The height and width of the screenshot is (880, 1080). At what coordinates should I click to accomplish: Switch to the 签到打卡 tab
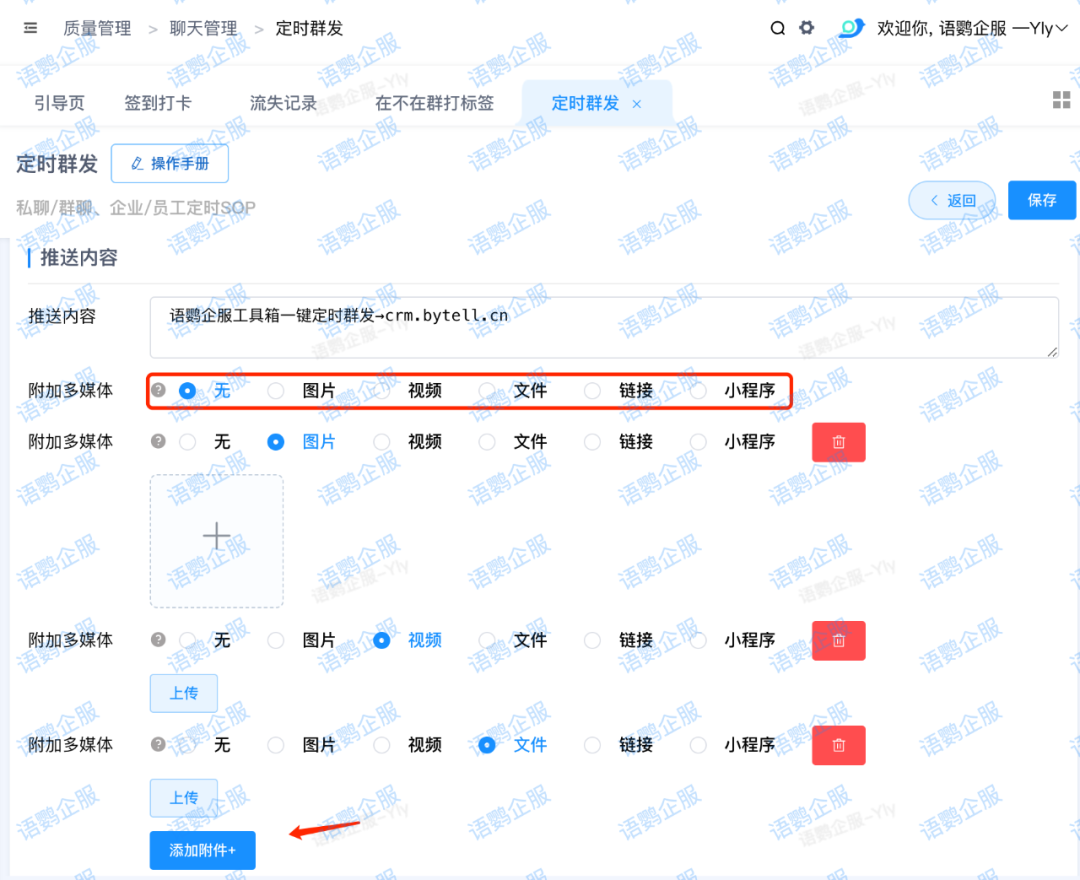pos(158,103)
